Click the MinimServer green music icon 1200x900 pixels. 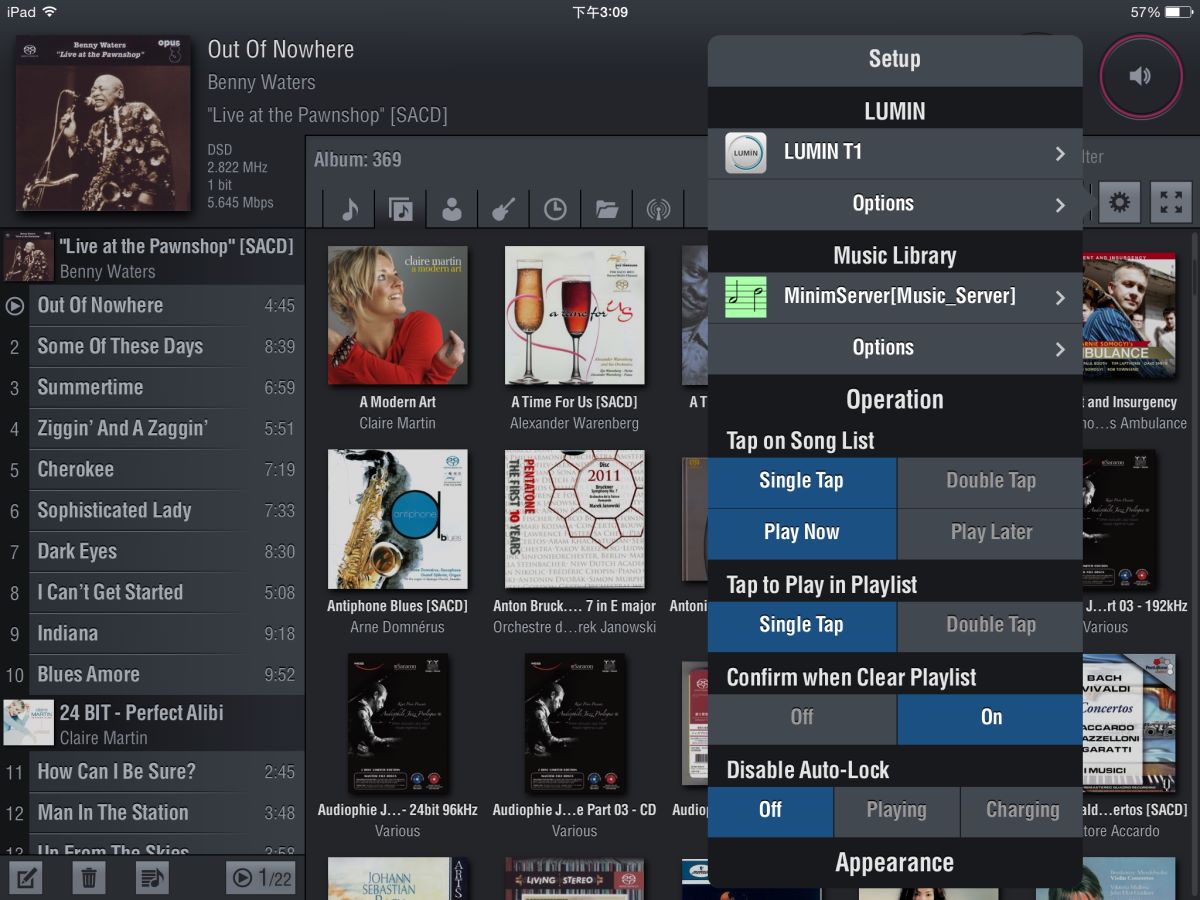point(745,297)
